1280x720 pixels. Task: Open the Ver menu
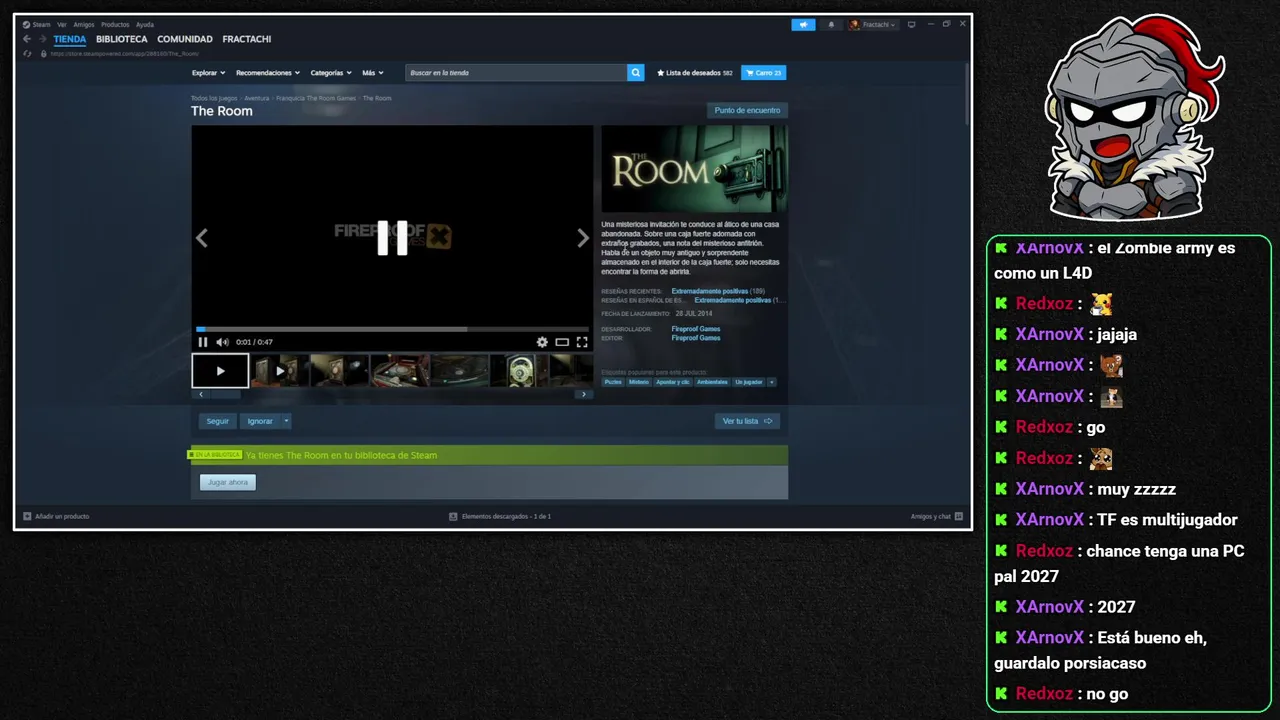click(62, 24)
